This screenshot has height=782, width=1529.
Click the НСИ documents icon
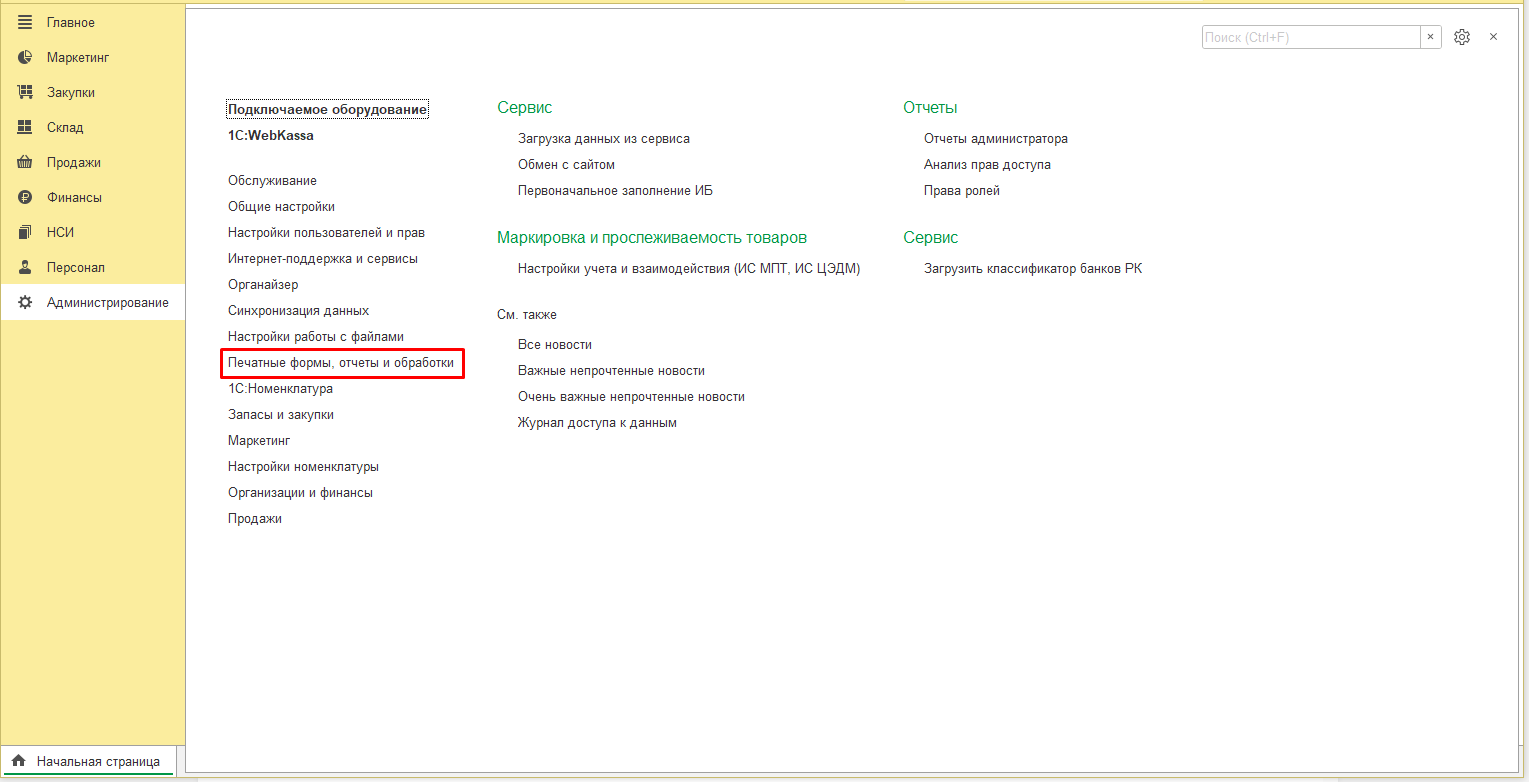pos(26,232)
